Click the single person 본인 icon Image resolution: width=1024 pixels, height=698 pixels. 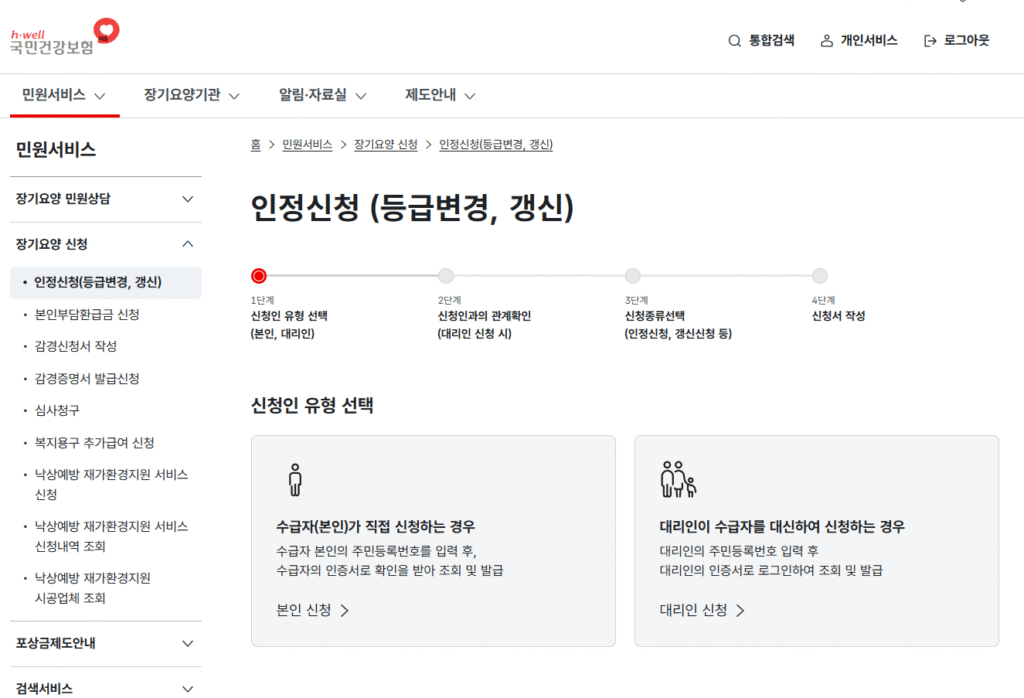(x=295, y=480)
